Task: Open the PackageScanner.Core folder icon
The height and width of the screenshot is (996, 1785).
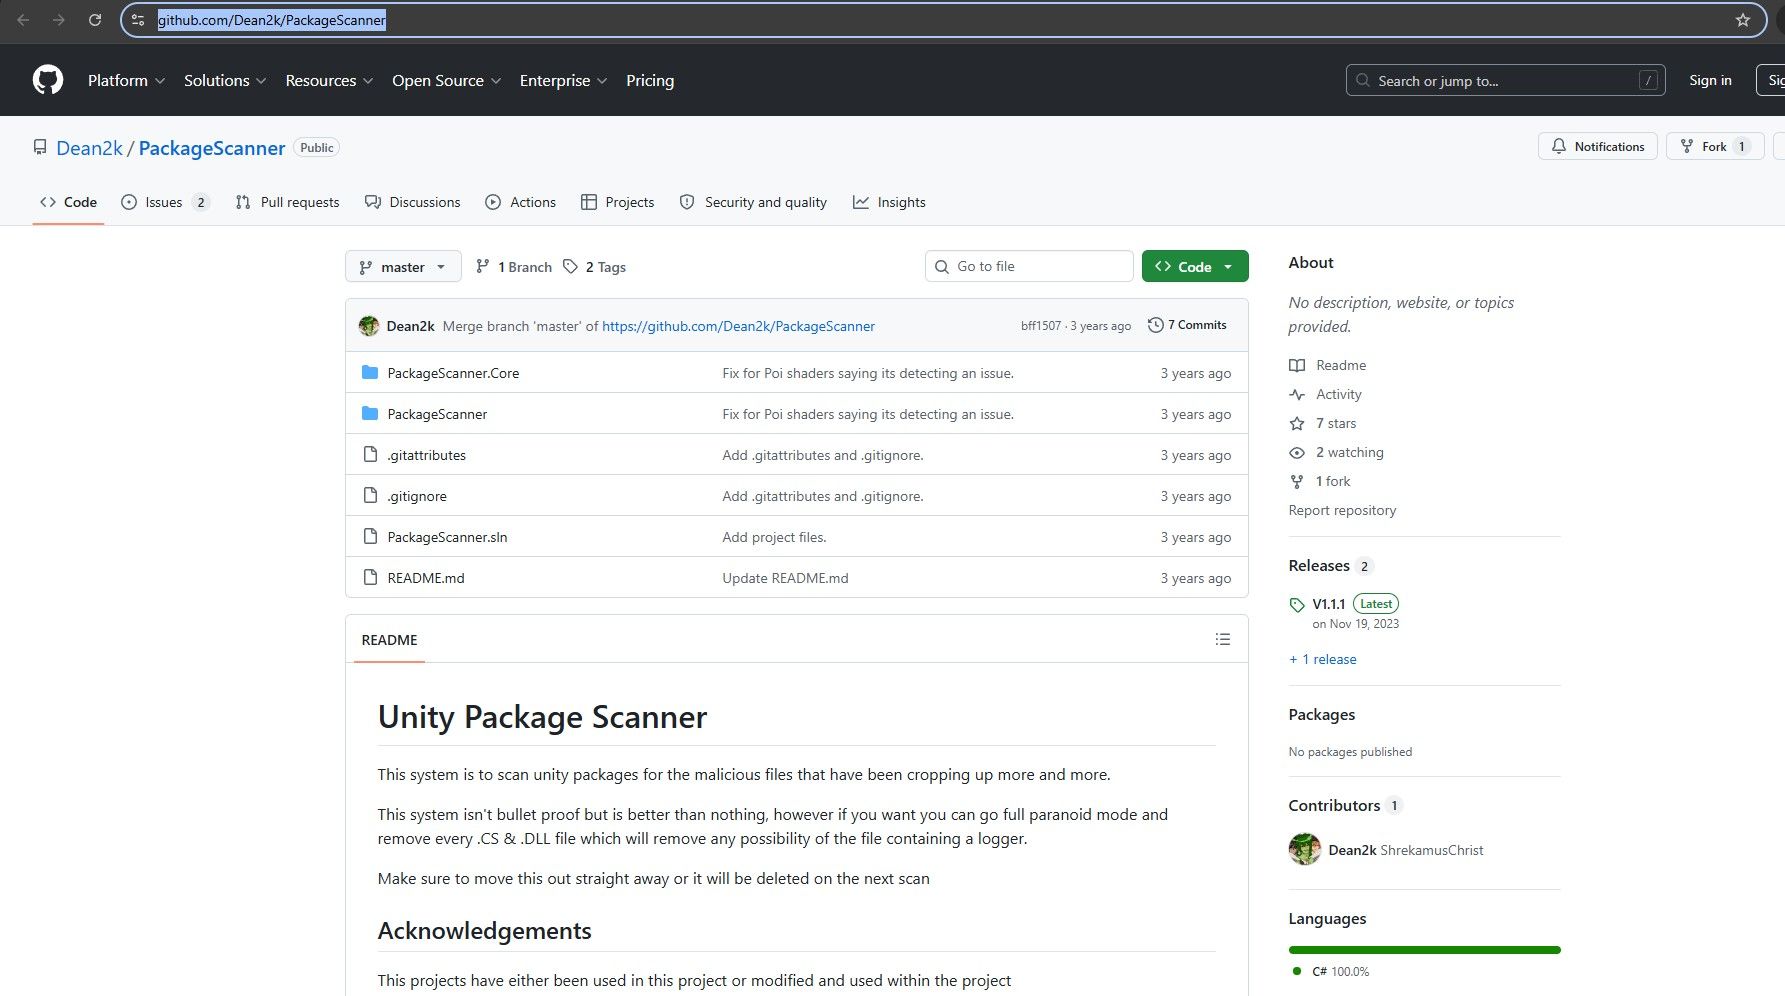Action: point(370,373)
